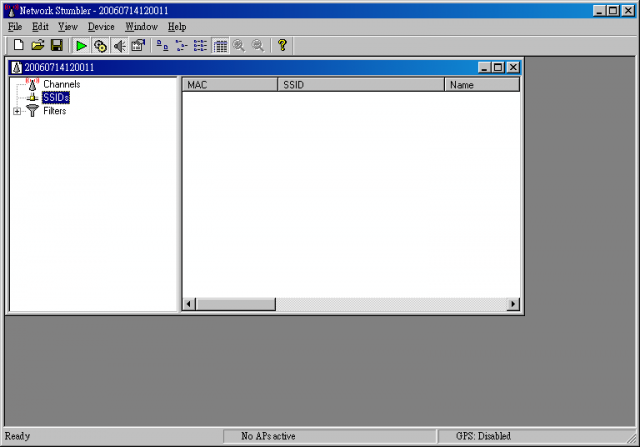Click 'GPS: Disabled' status text
The width and height of the screenshot is (640, 447).
[483, 436]
